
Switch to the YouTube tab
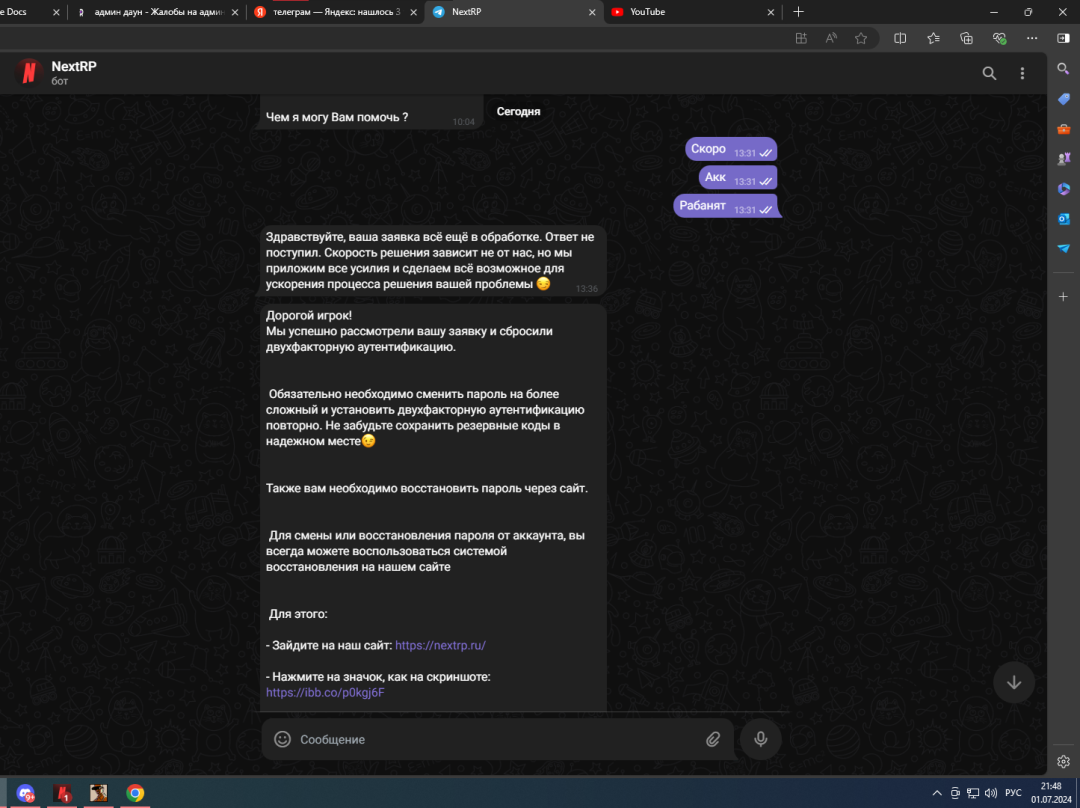click(692, 12)
